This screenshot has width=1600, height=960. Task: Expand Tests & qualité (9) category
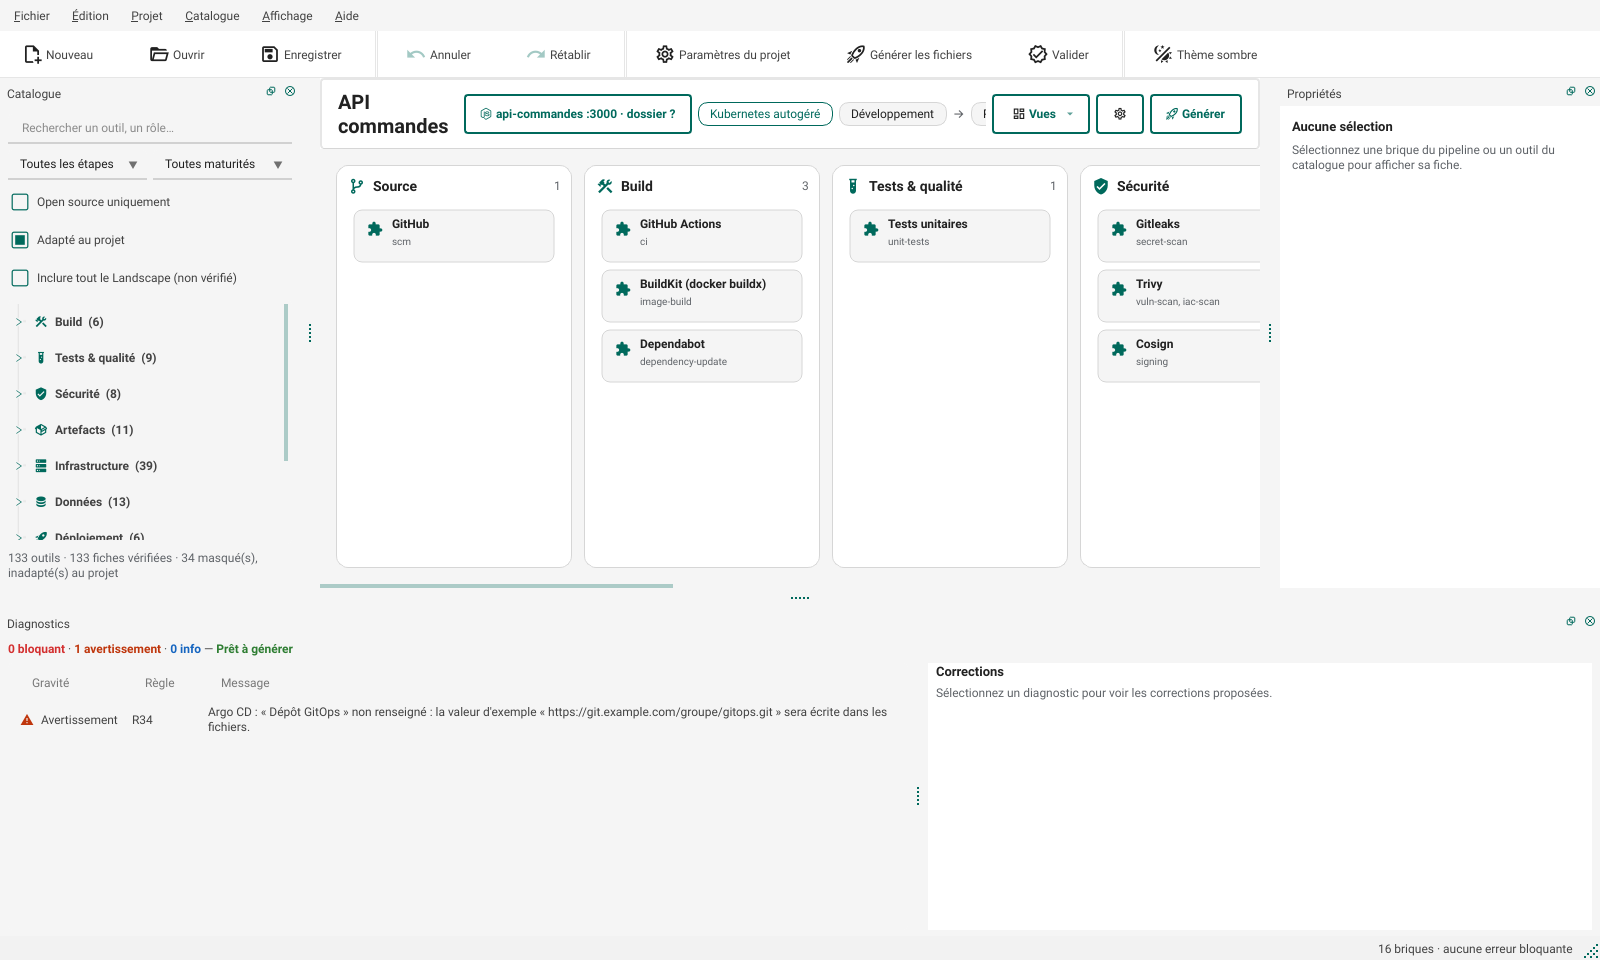coord(19,358)
